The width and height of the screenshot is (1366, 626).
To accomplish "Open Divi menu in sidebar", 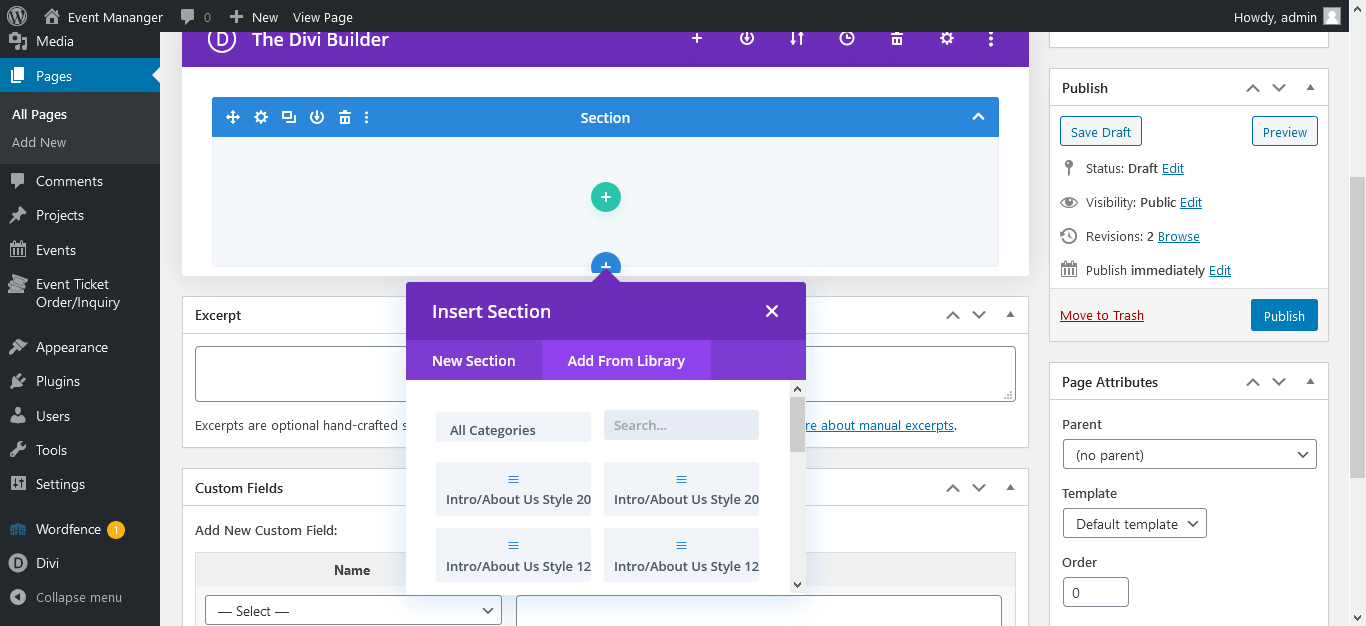I will coord(80,563).
